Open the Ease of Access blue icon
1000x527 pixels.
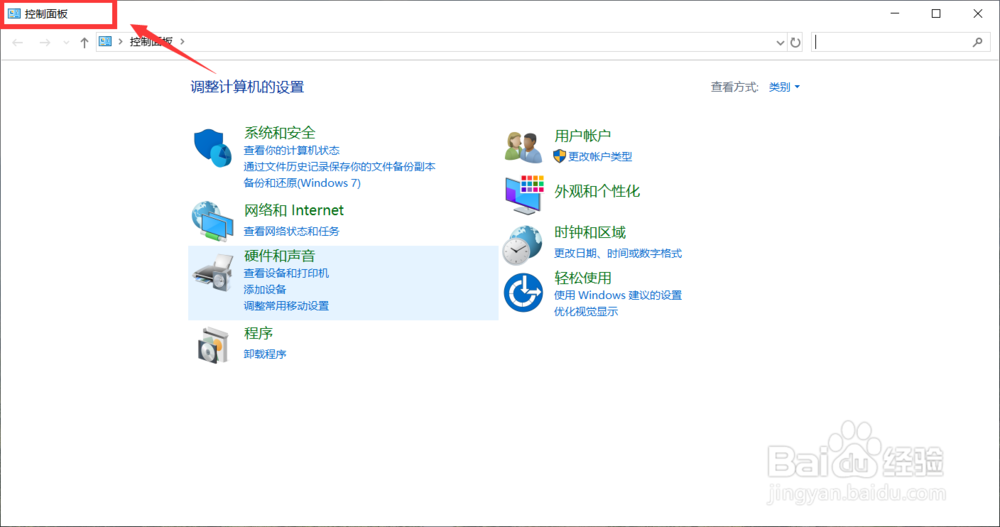523,293
